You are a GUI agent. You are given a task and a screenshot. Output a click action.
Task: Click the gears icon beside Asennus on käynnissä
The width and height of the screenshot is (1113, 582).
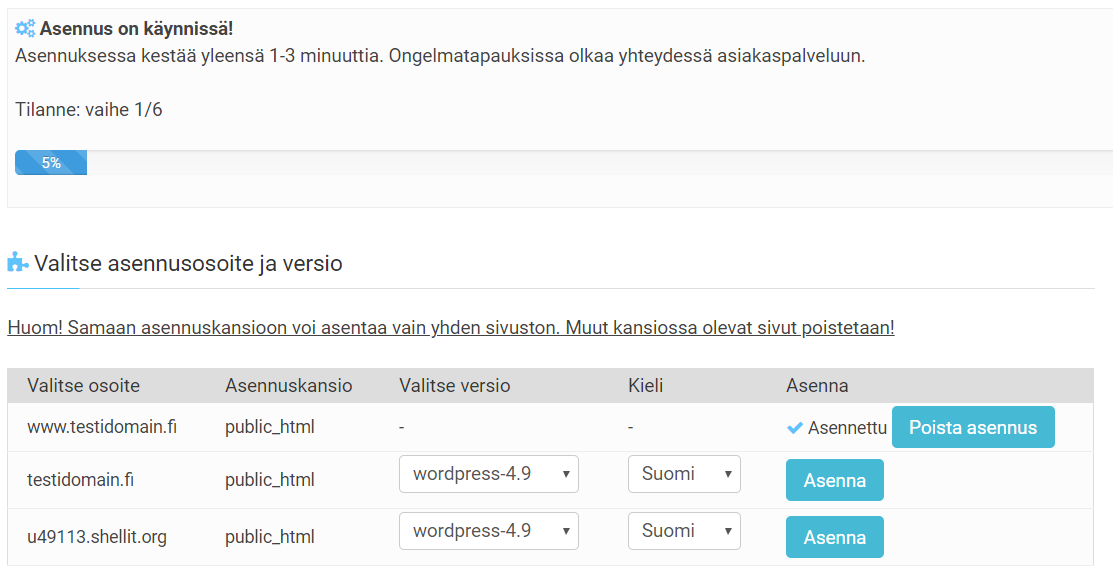(x=25, y=28)
